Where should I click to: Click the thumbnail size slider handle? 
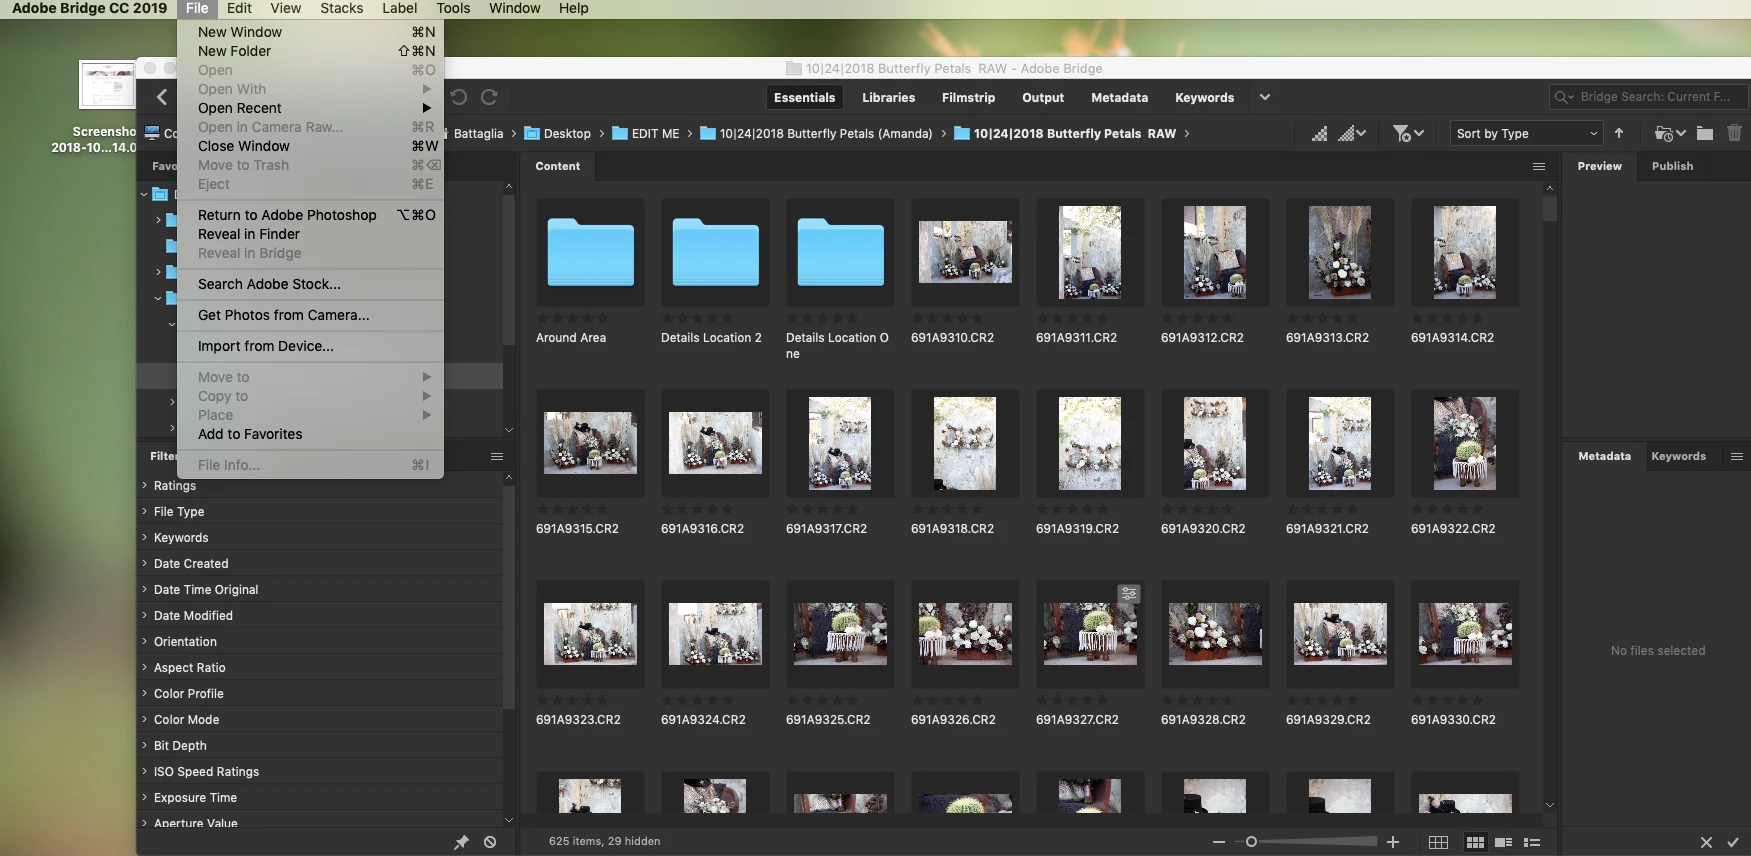pos(1251,842)
